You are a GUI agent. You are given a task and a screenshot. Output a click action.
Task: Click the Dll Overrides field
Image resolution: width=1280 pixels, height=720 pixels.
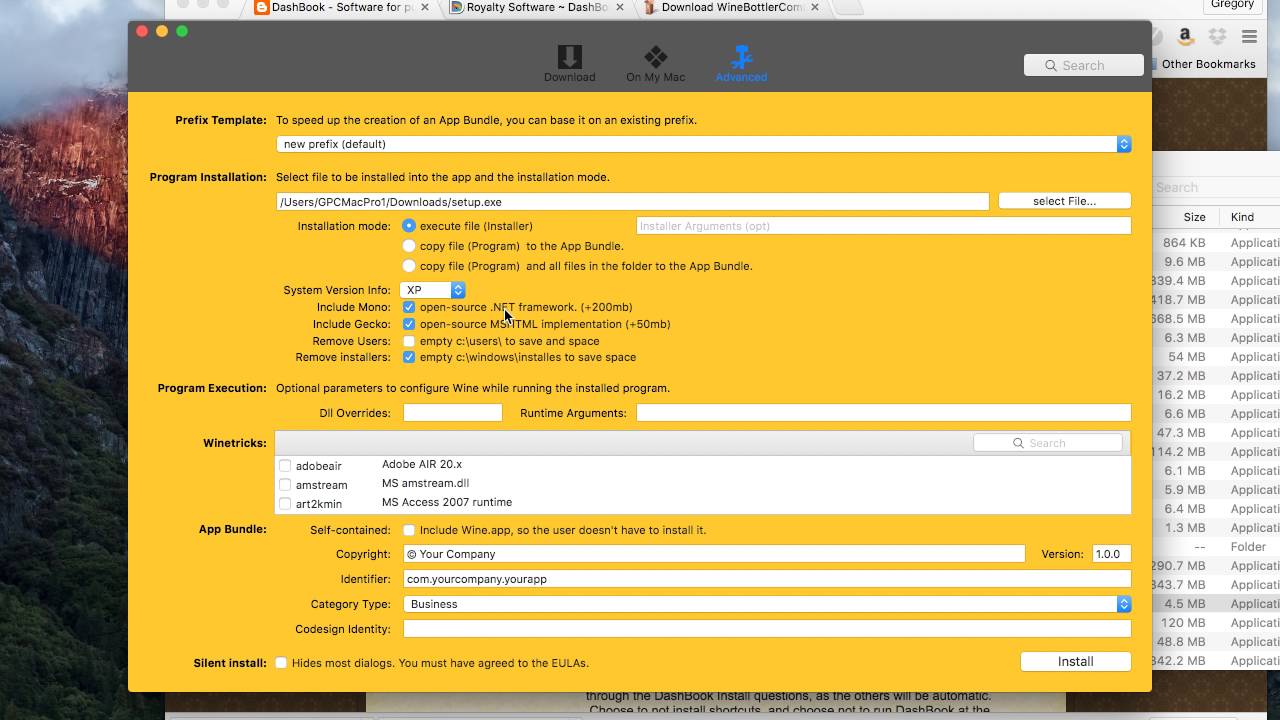(x=452, y=413)
